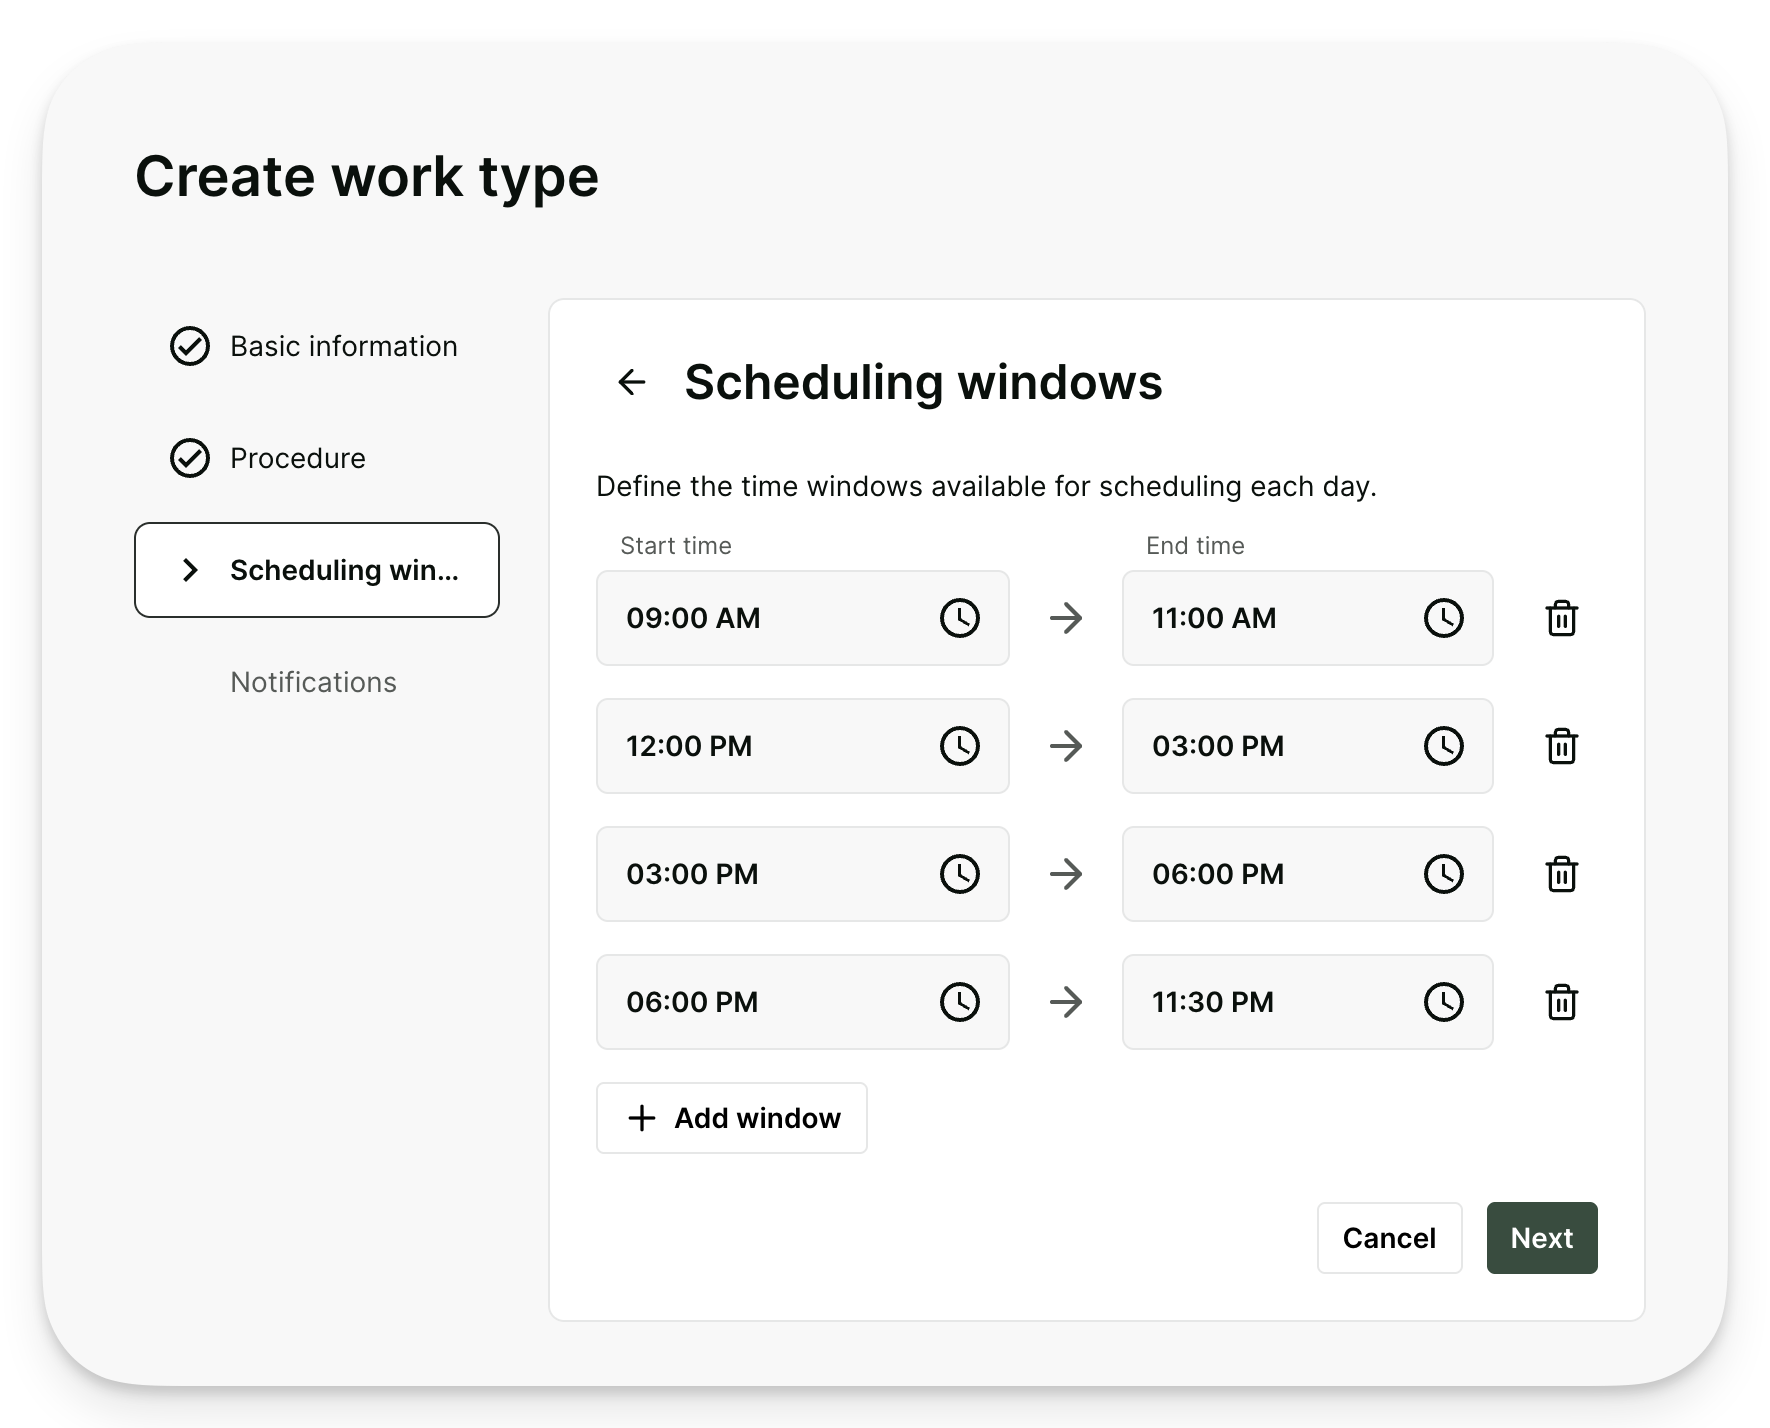Open clock picker on 03:00 PM end time

1444,746
